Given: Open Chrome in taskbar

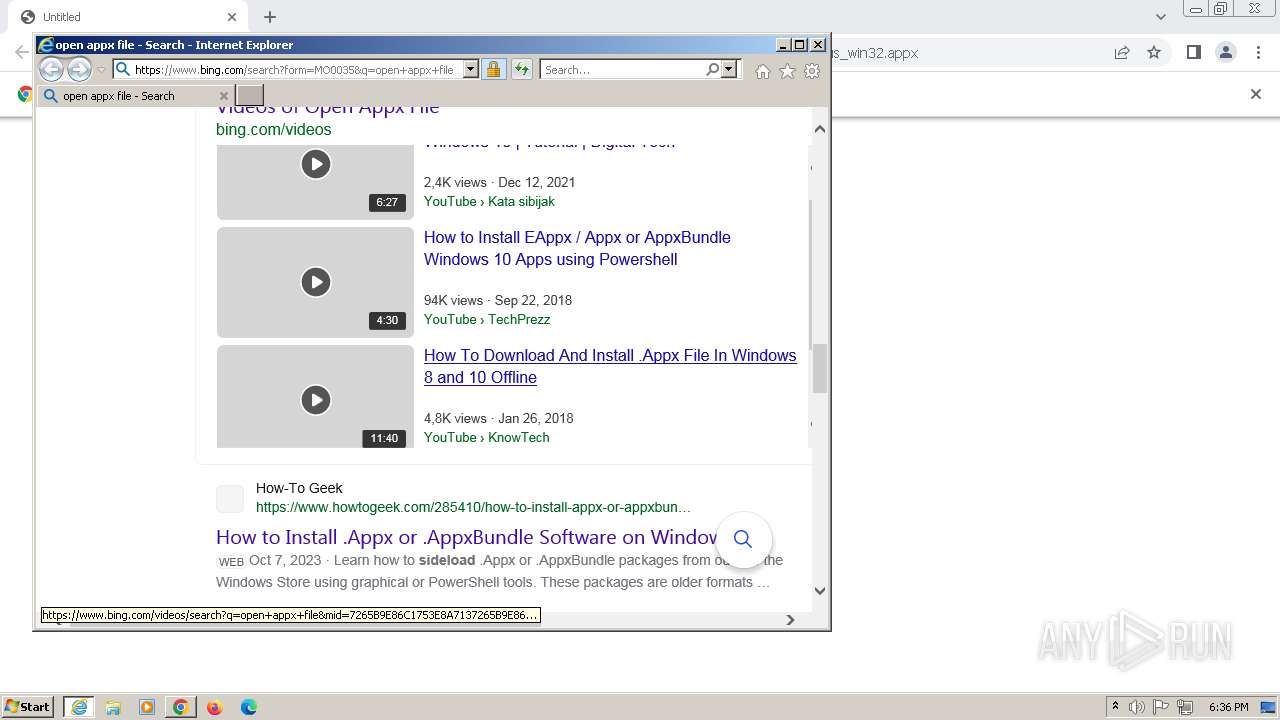Looking at the screenshot, I should tap(181, 707).
